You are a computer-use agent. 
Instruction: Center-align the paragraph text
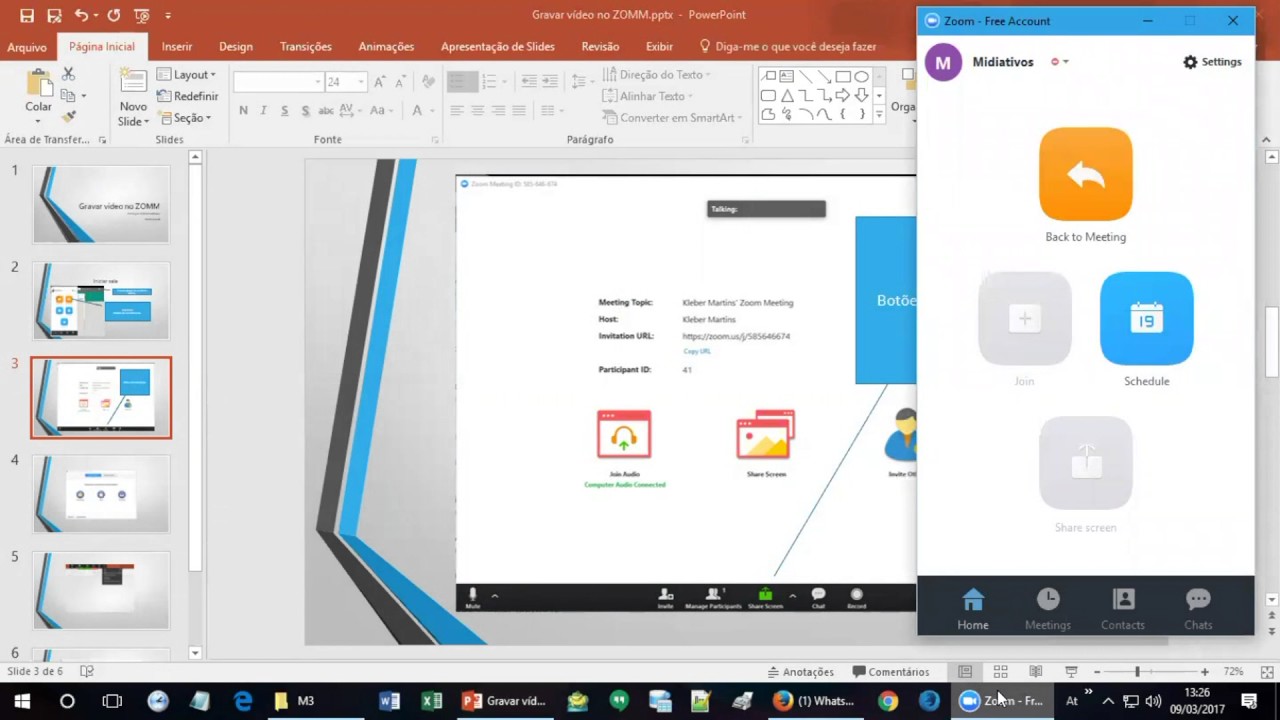pos(478,110)
